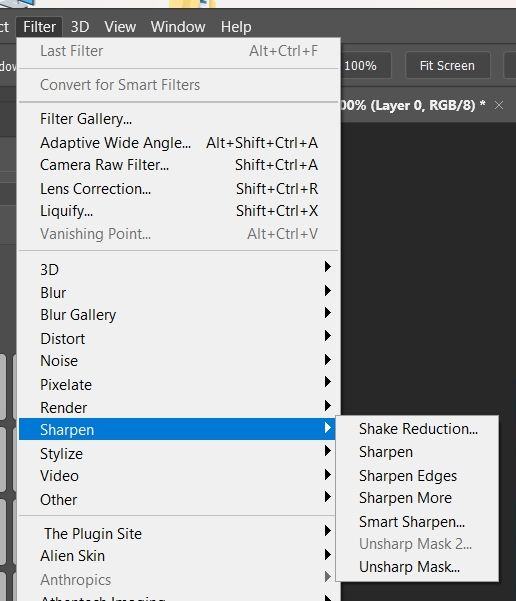
Task: Open Unsharp Mask... dialog
Action: point(417,567)
